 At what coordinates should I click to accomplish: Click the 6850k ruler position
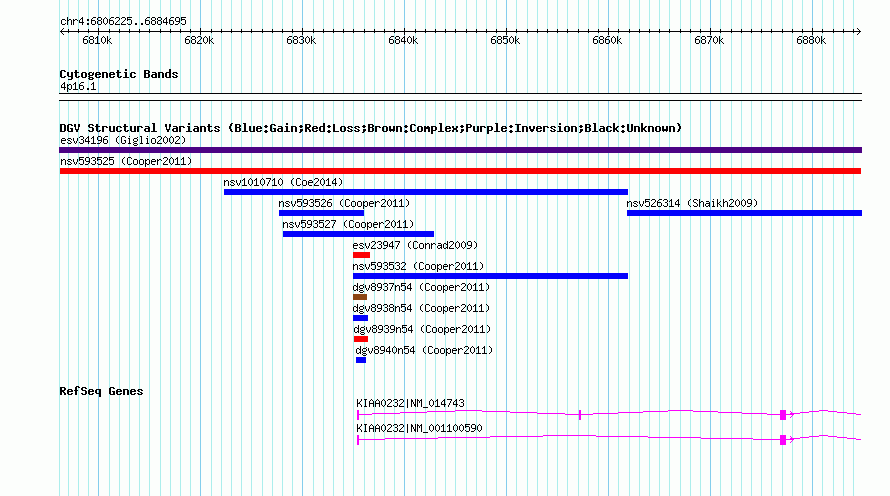[x=505, y=40]
